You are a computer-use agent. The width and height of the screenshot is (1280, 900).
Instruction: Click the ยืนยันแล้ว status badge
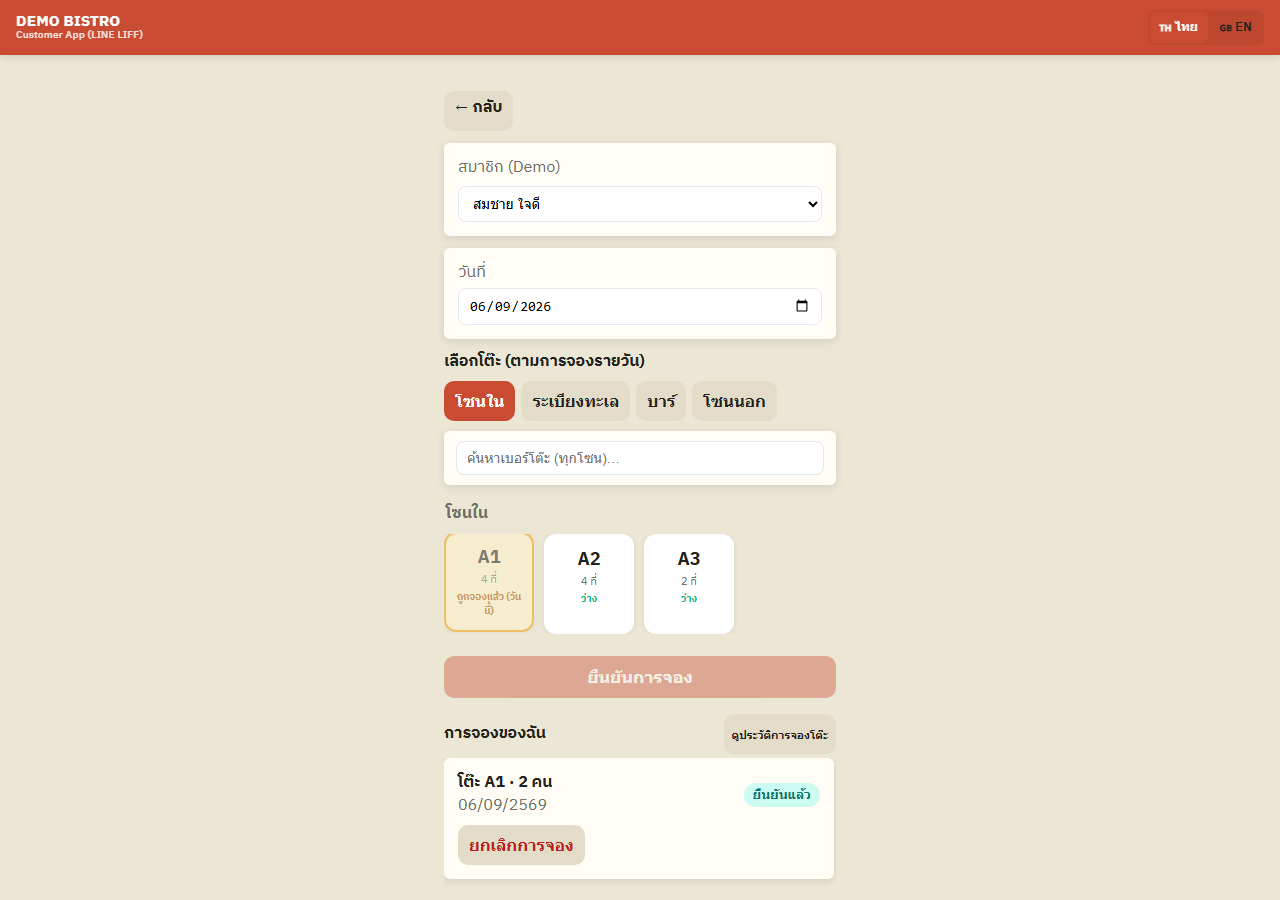click(782, 795)
